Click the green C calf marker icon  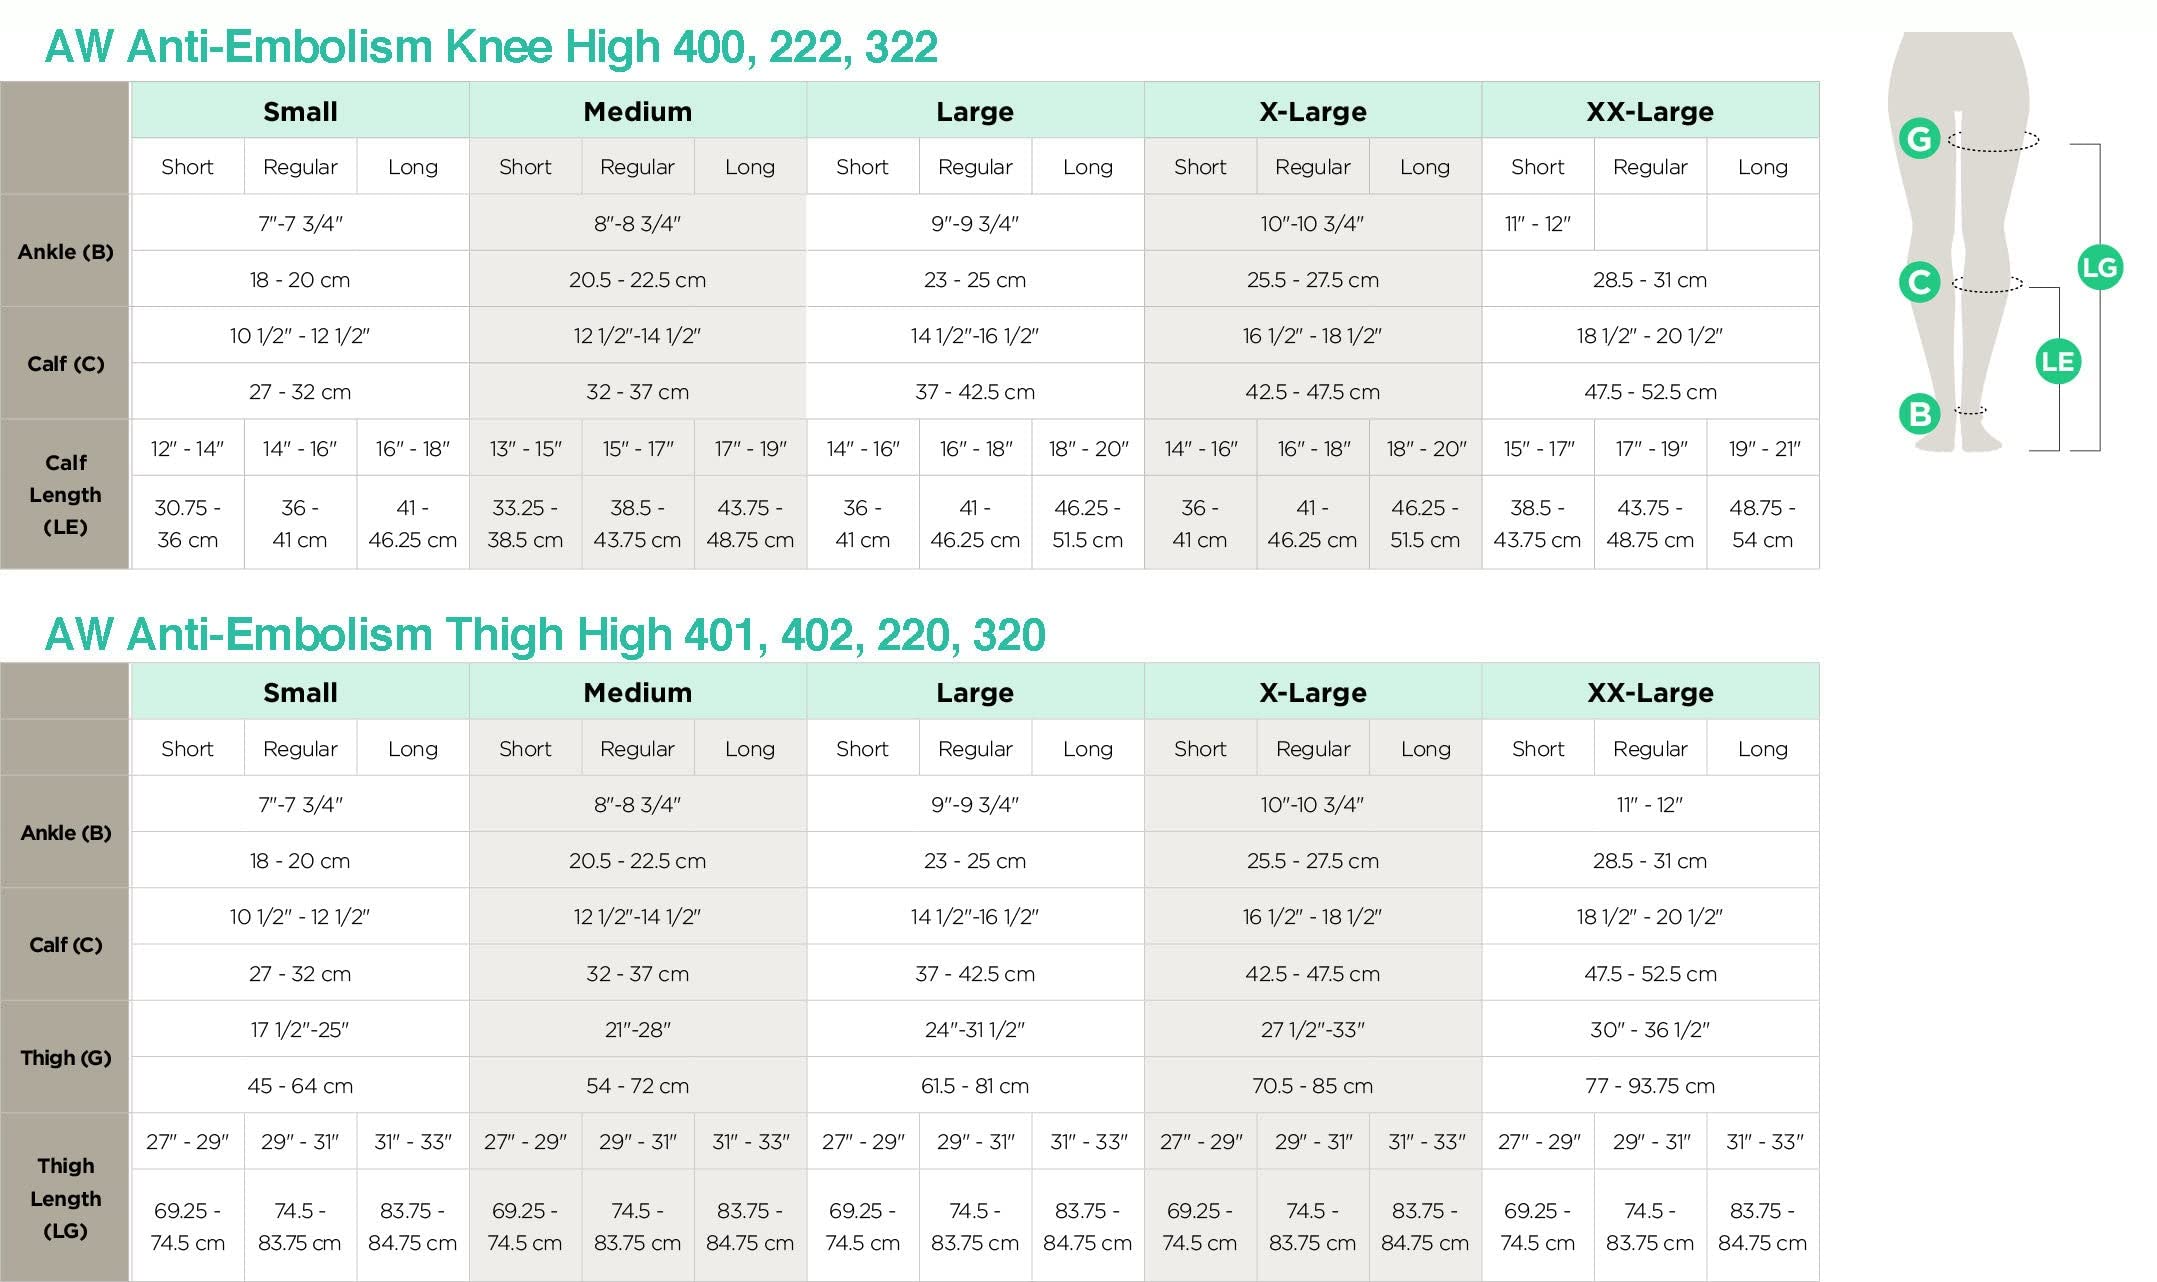point(1919,282)
